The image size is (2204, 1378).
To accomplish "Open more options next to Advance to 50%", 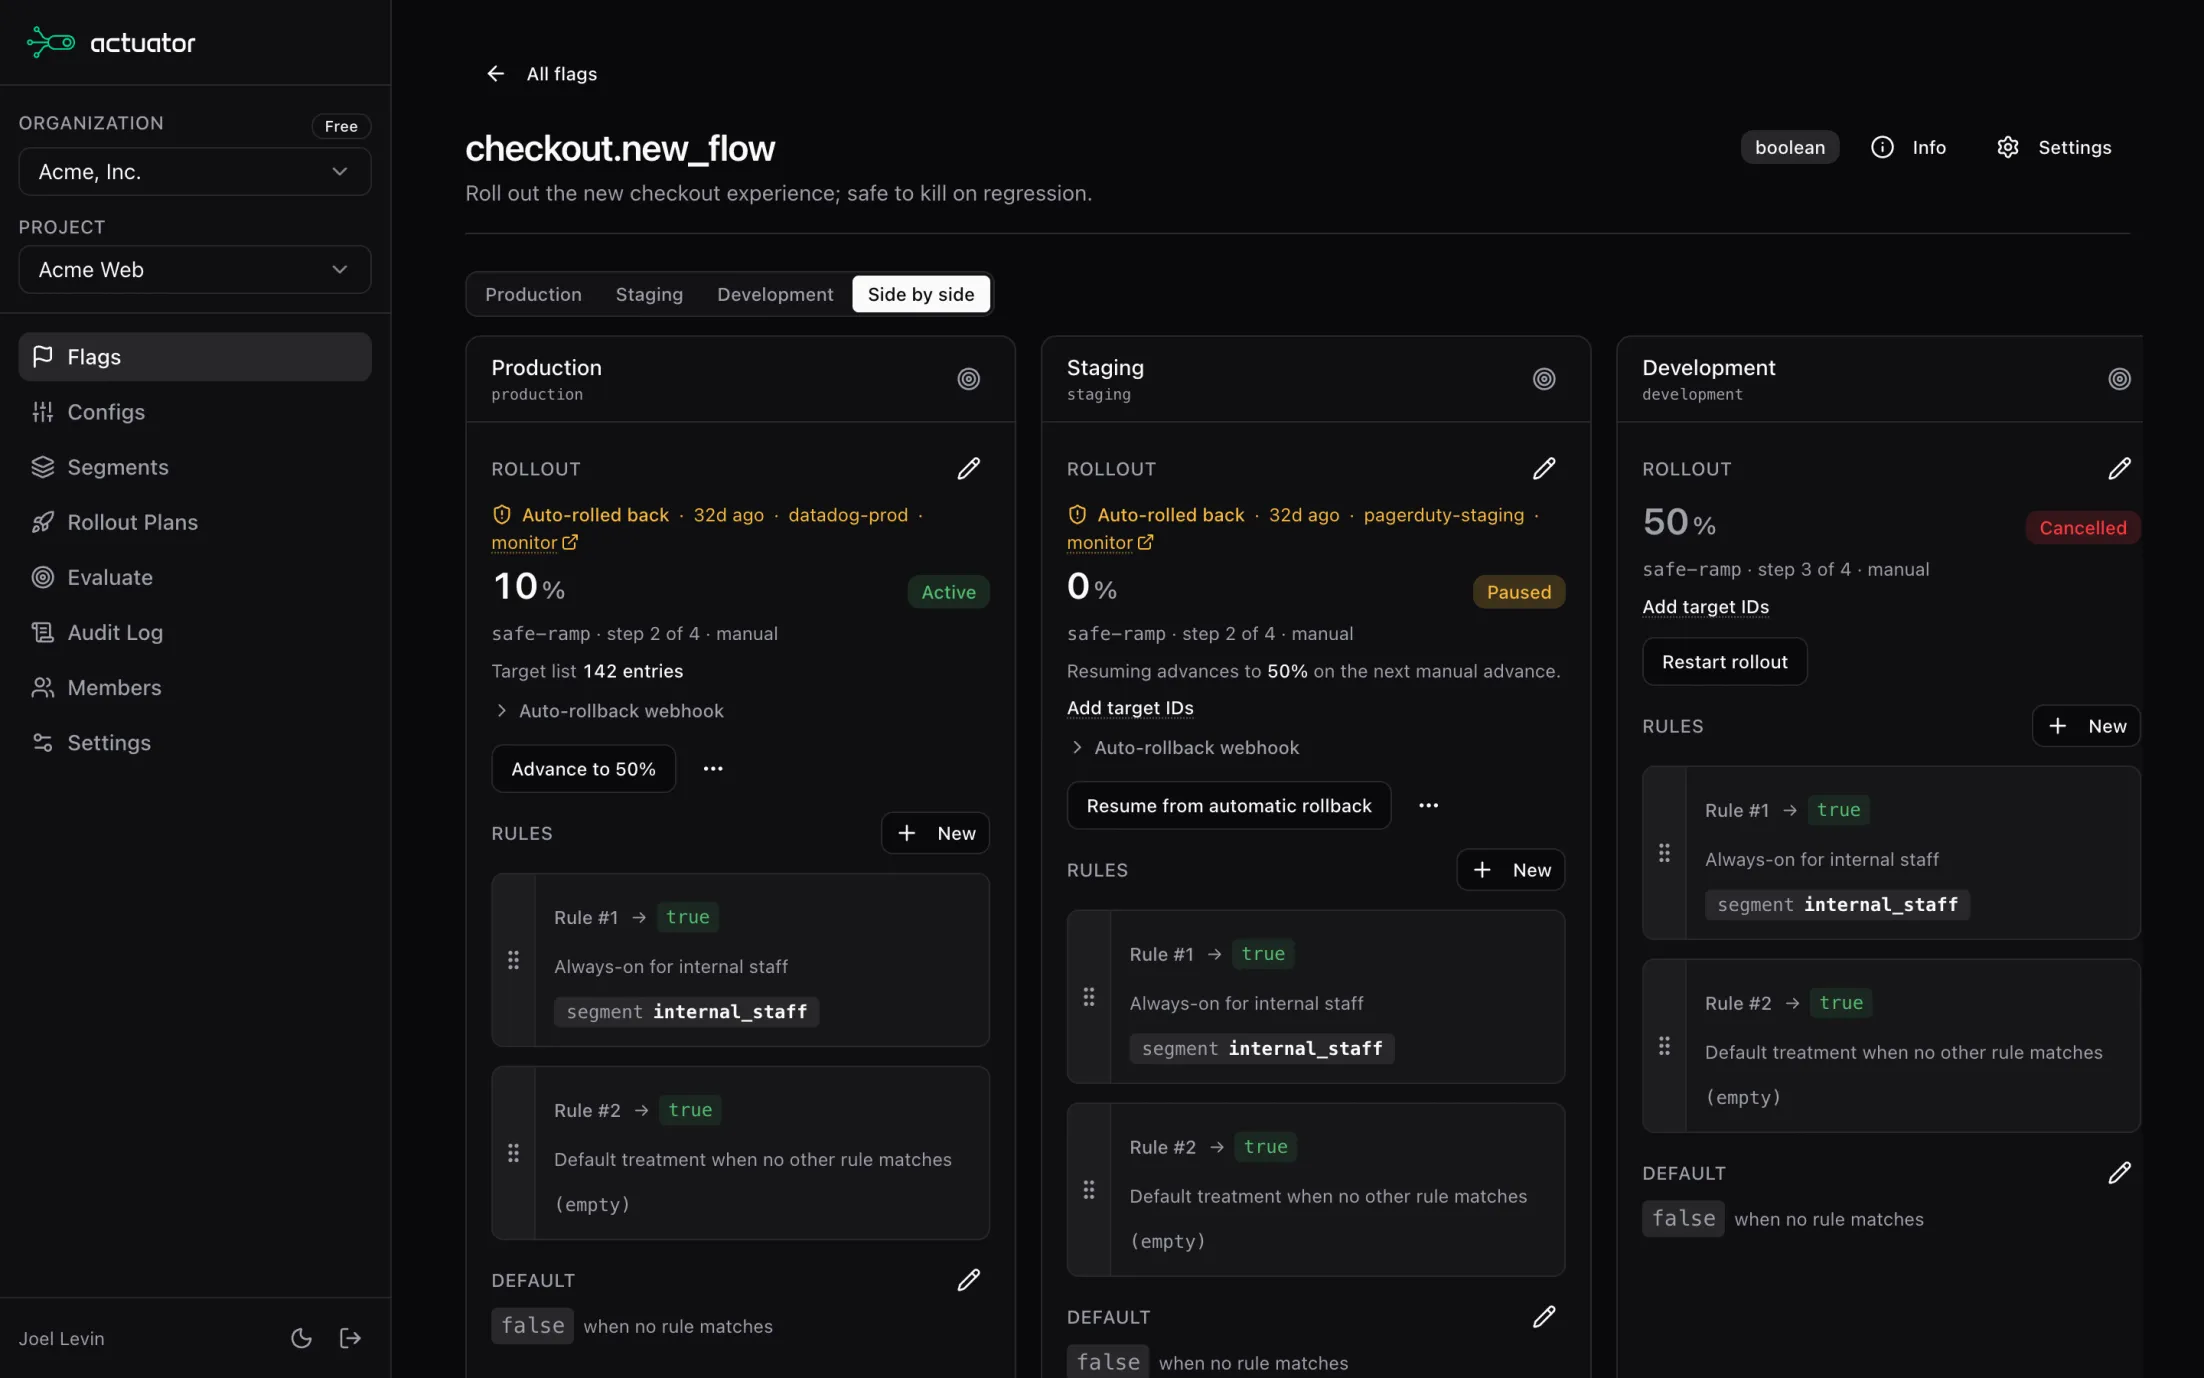I will point(712,768).
